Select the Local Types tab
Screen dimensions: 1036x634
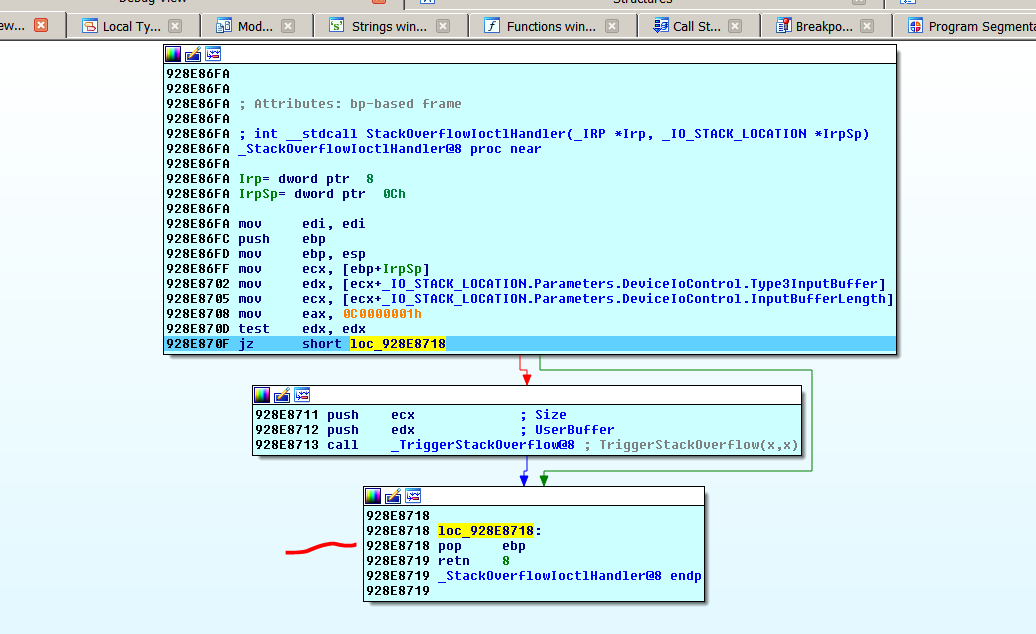pyautogui.click(x=131, y=27)
